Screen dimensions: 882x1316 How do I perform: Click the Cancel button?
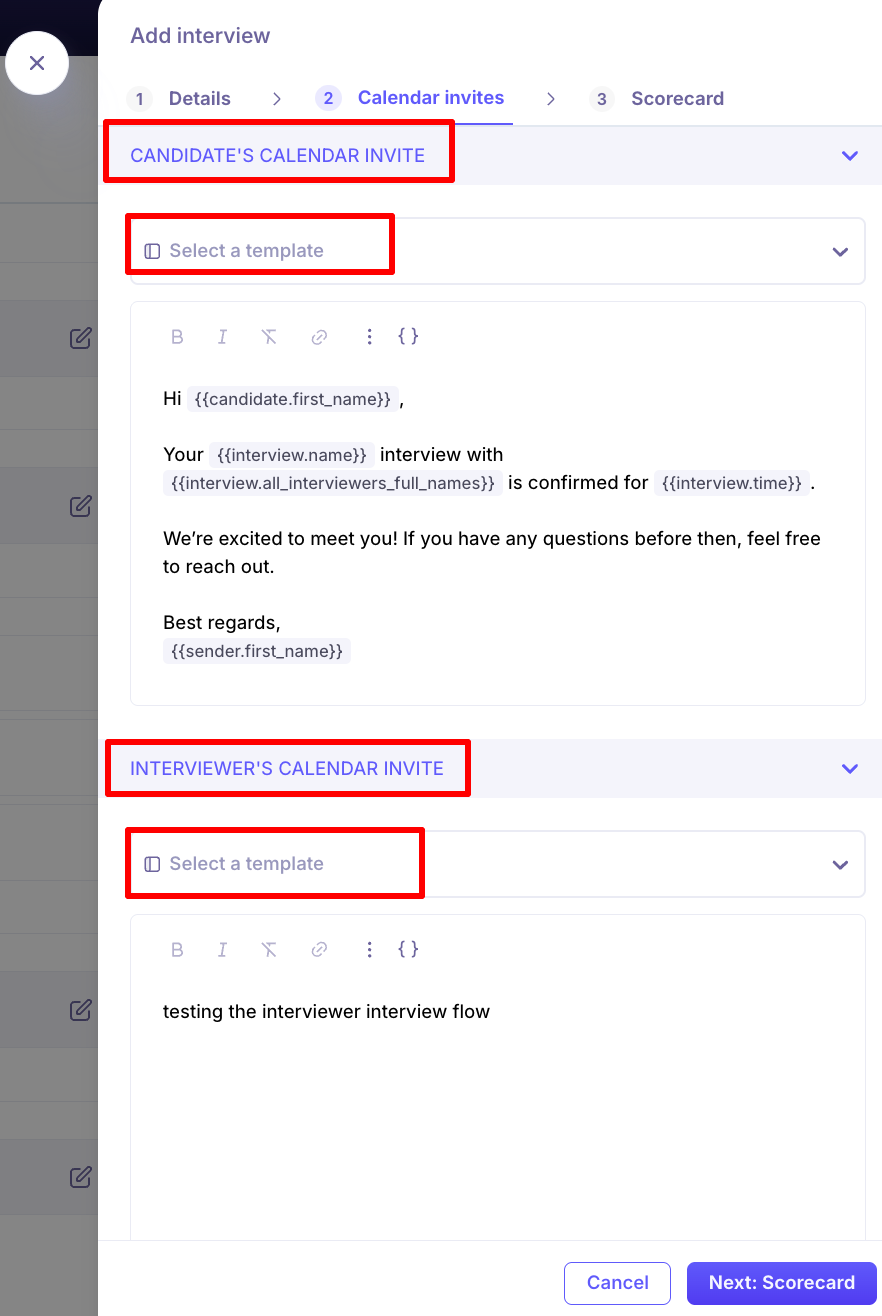618,1283
